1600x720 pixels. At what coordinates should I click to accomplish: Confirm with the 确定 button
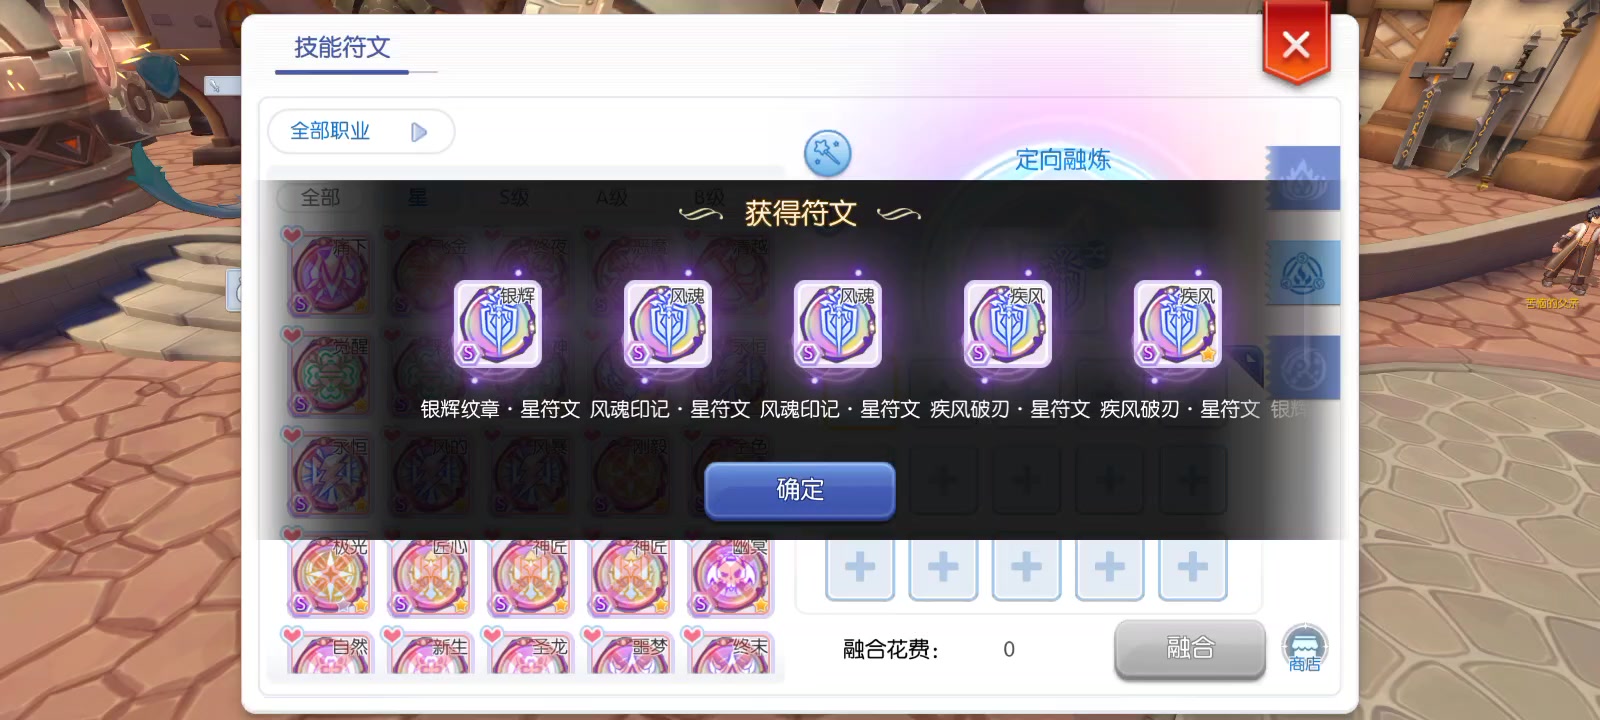pos(800,490)
